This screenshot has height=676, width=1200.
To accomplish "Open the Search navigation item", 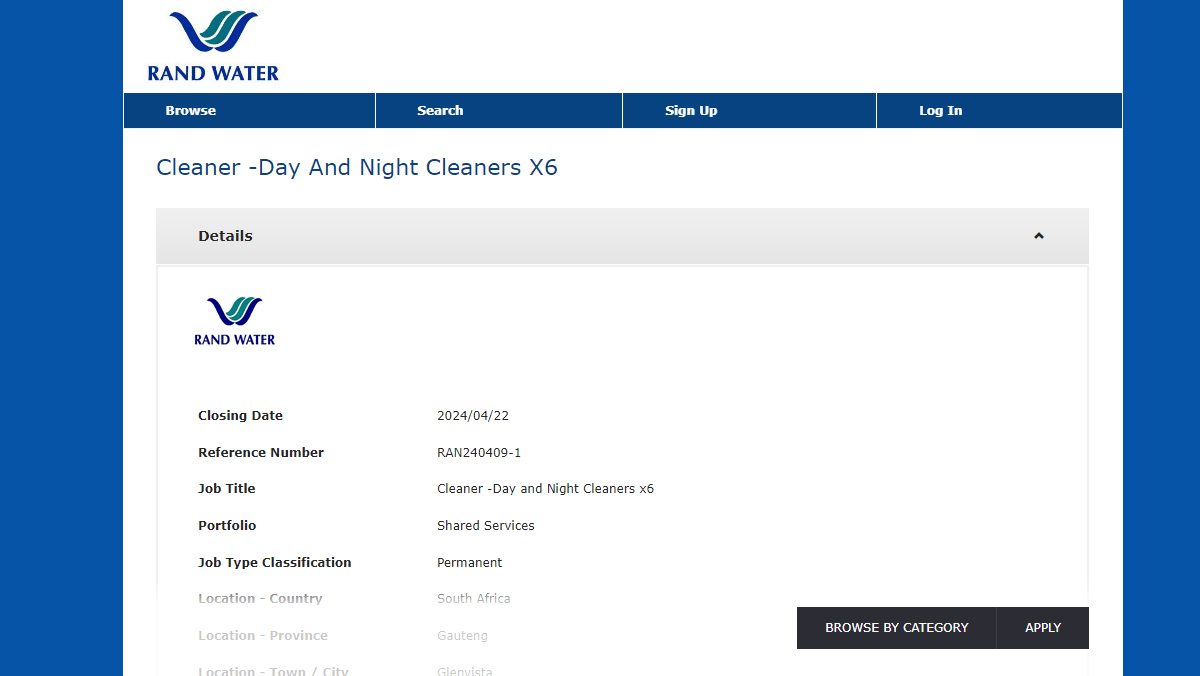I will click(x=440, y=110).
